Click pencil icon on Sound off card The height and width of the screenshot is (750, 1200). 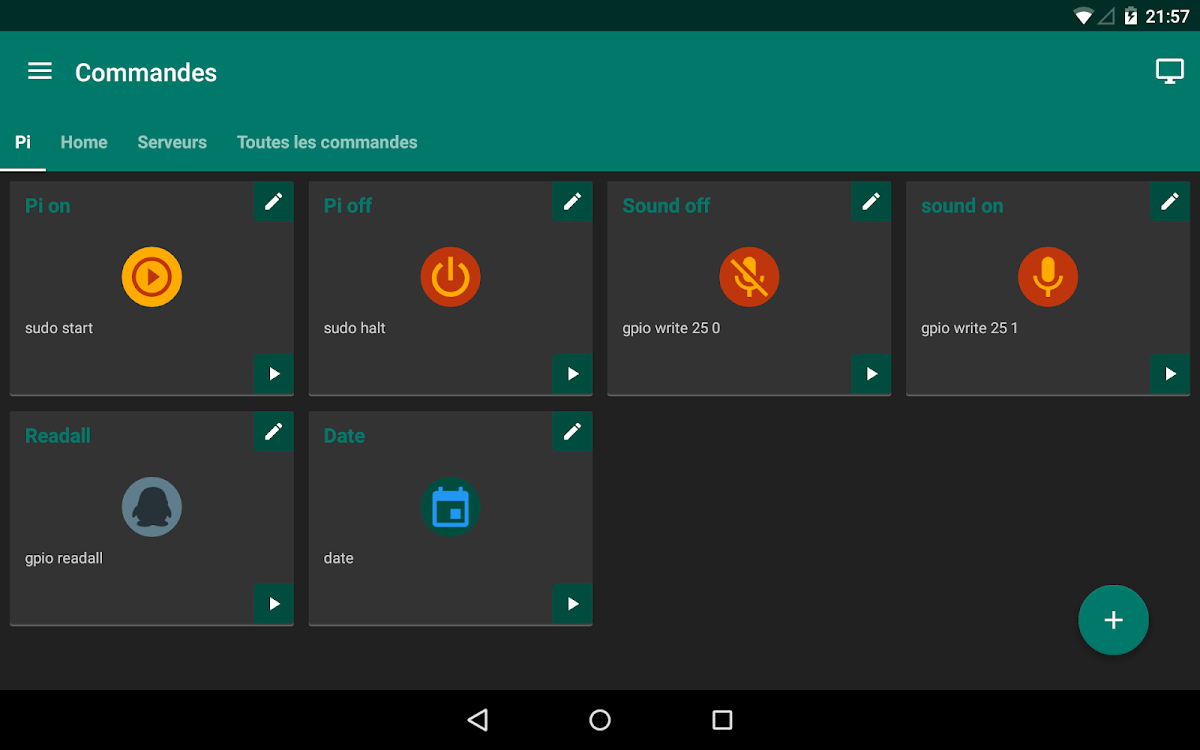pyautogui.click(x=871, y=202)
